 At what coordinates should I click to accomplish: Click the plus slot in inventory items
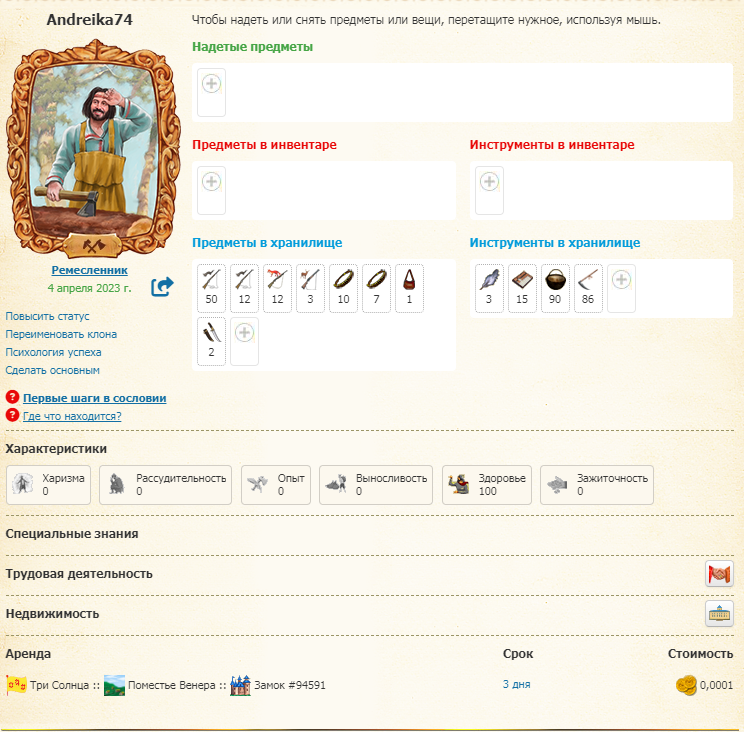(211, 190)
